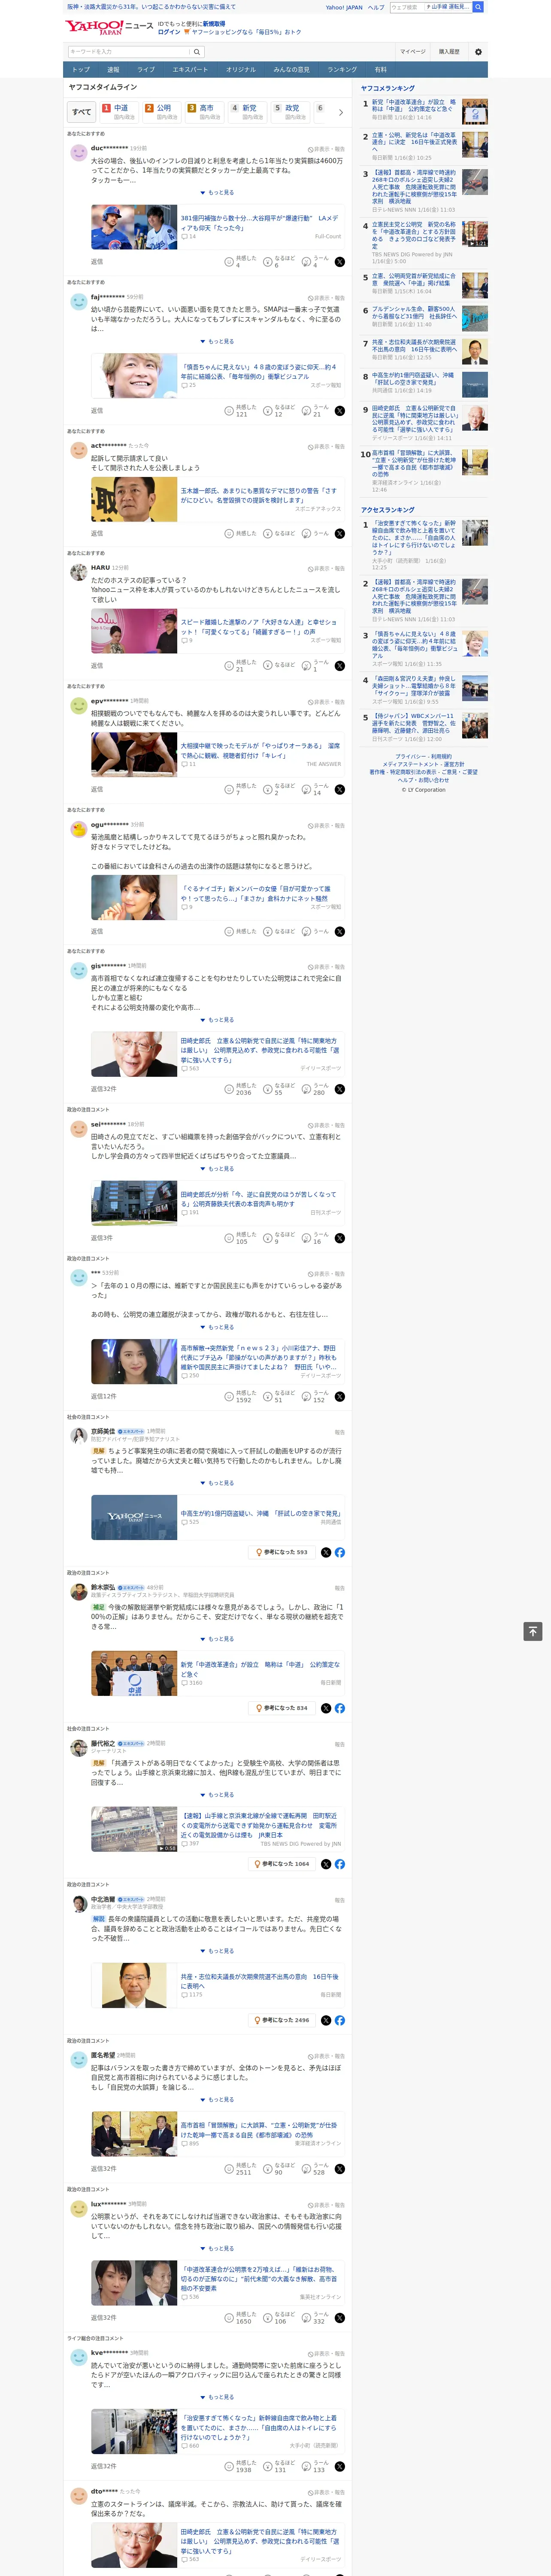Expand もっと見る on the sei comment
The width and height of the screenshot is (551, 2576).
coord(217,1169)
